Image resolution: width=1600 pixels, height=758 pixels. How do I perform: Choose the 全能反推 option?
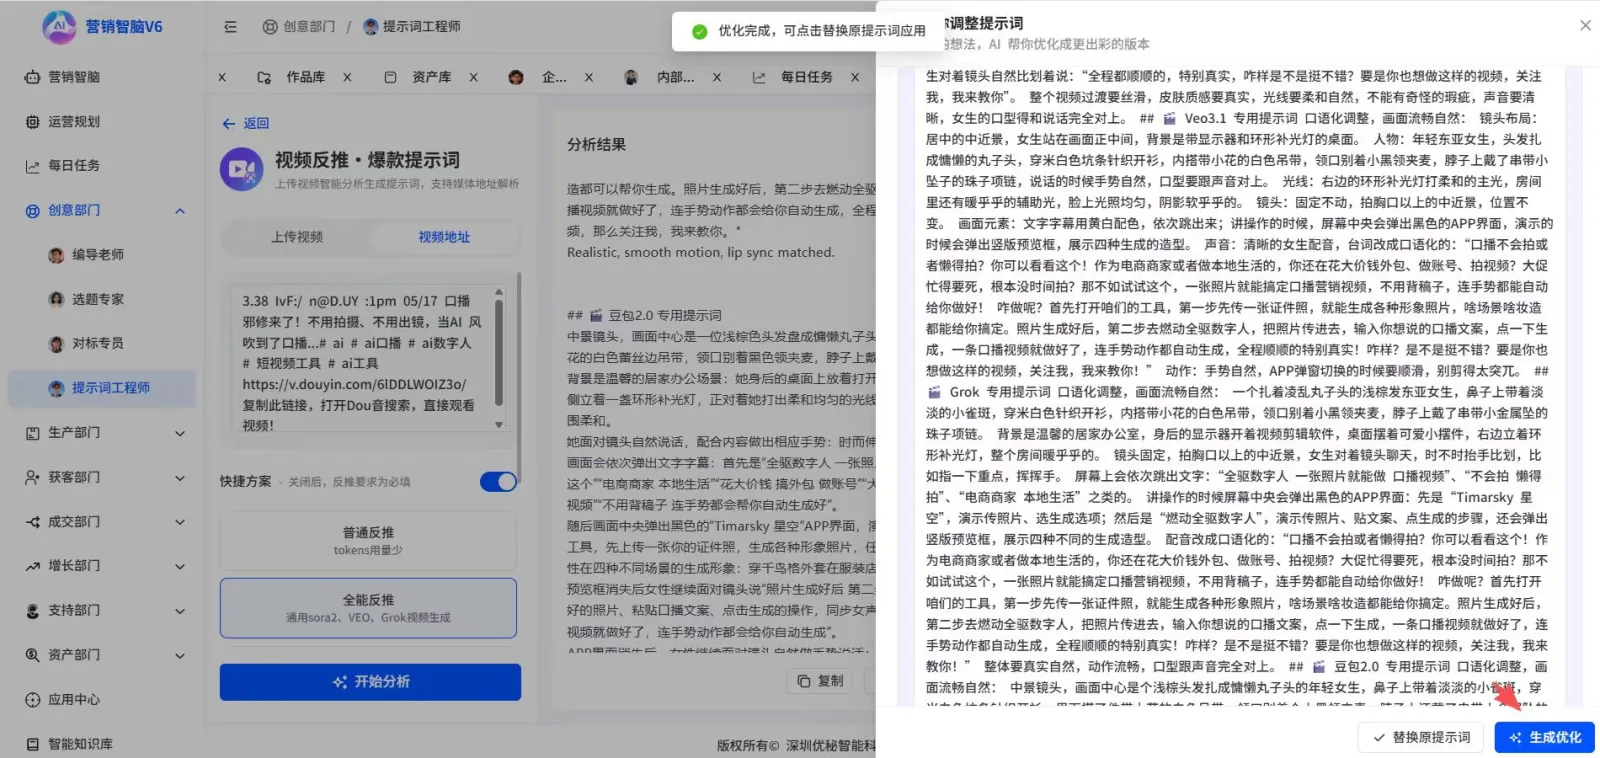(368, 608)
